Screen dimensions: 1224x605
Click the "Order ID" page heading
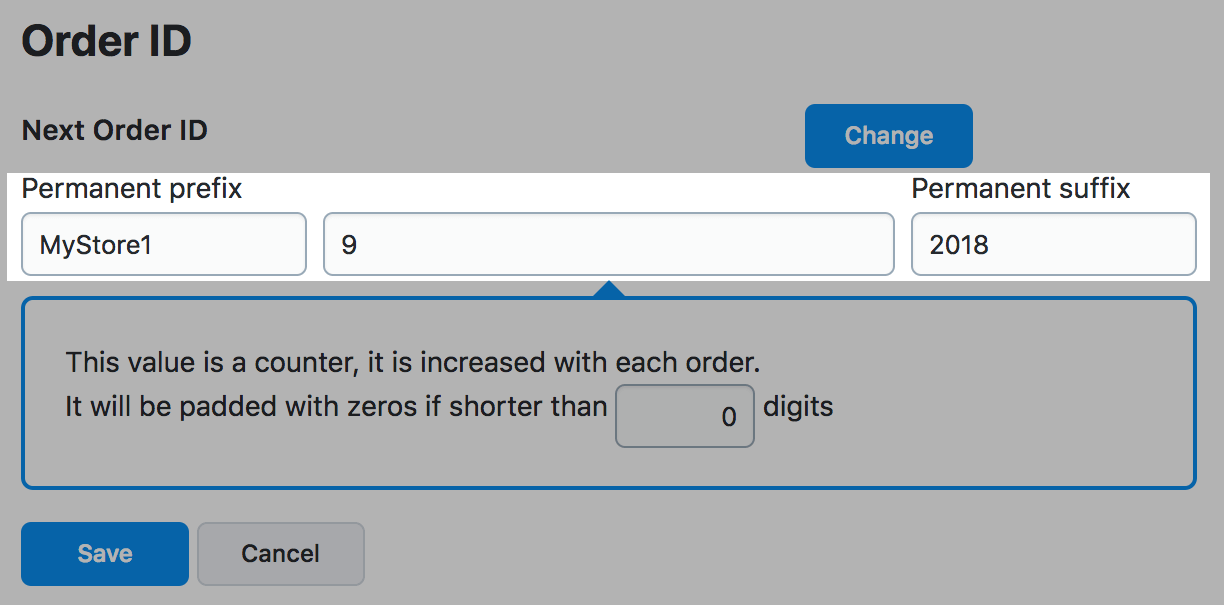tap(106, 42)
